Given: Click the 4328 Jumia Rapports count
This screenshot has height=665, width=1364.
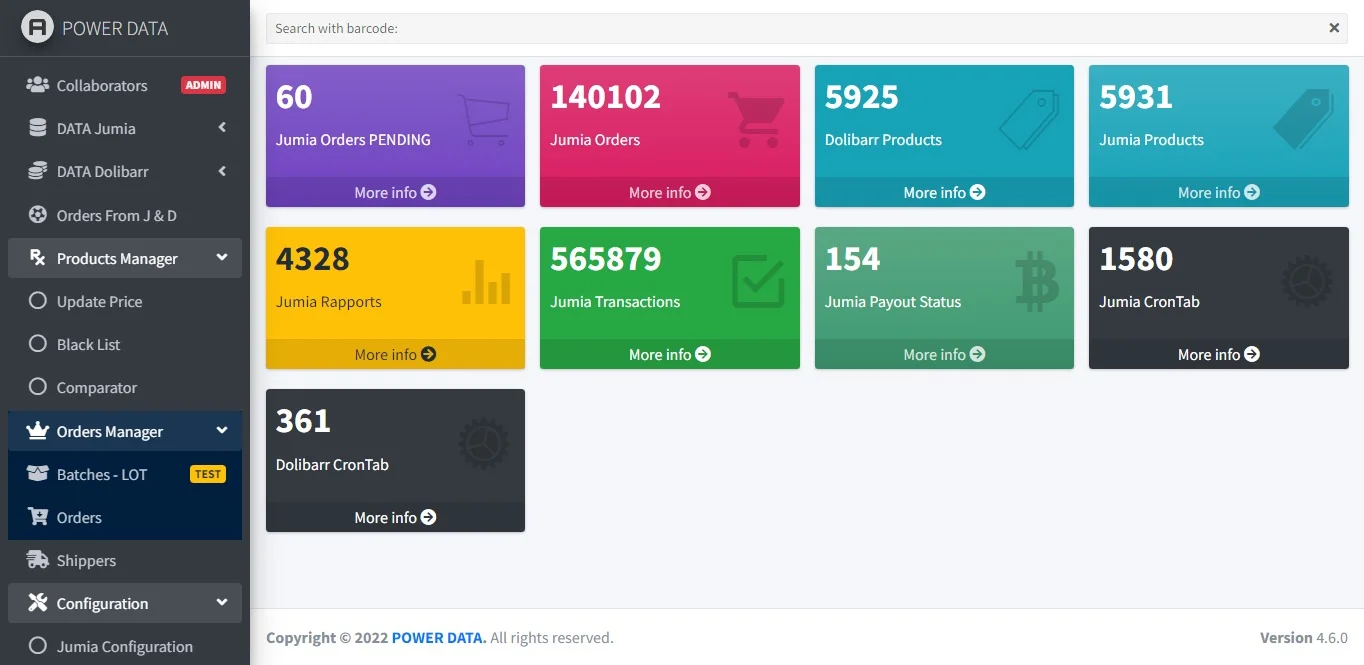Looking at the screenshot, I should 312,259.
